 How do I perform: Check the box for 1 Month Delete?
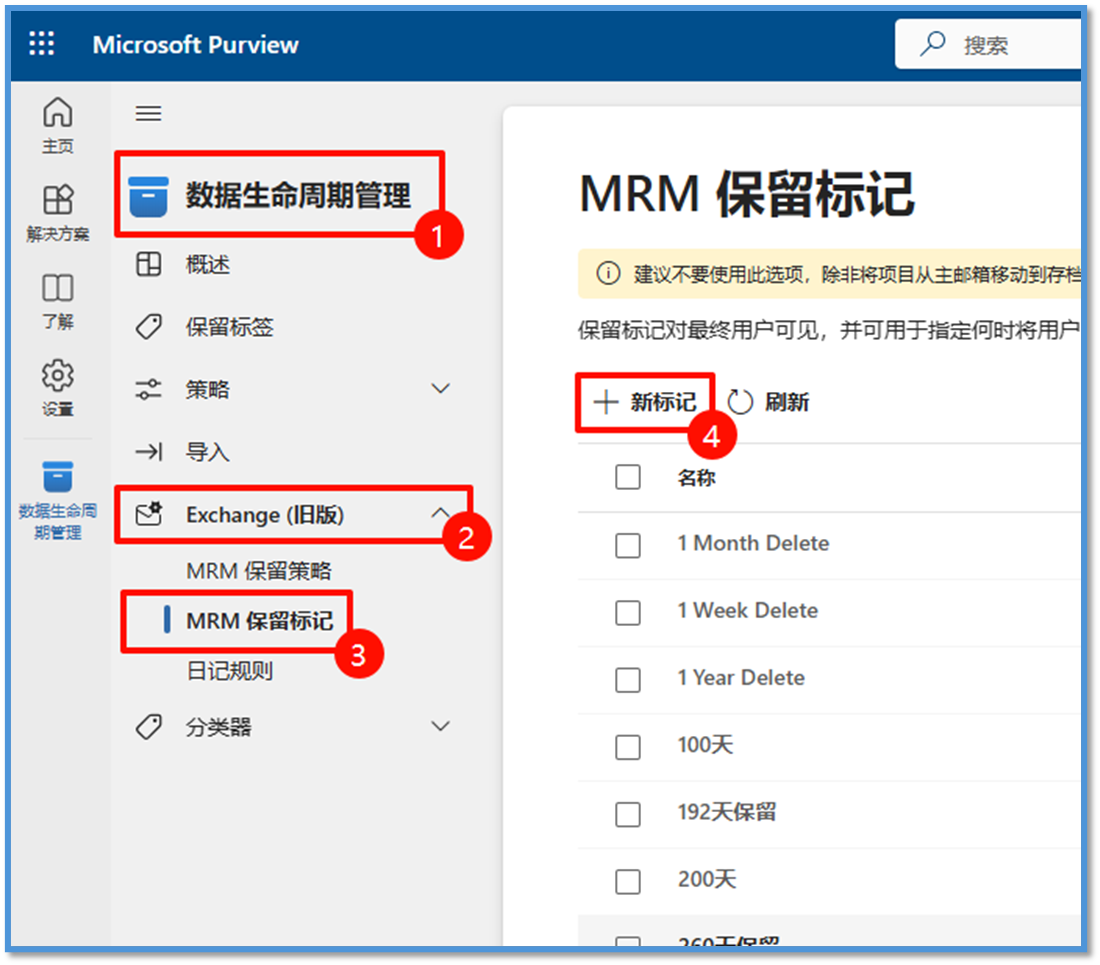pyautogui.click(x=628, y=545)
